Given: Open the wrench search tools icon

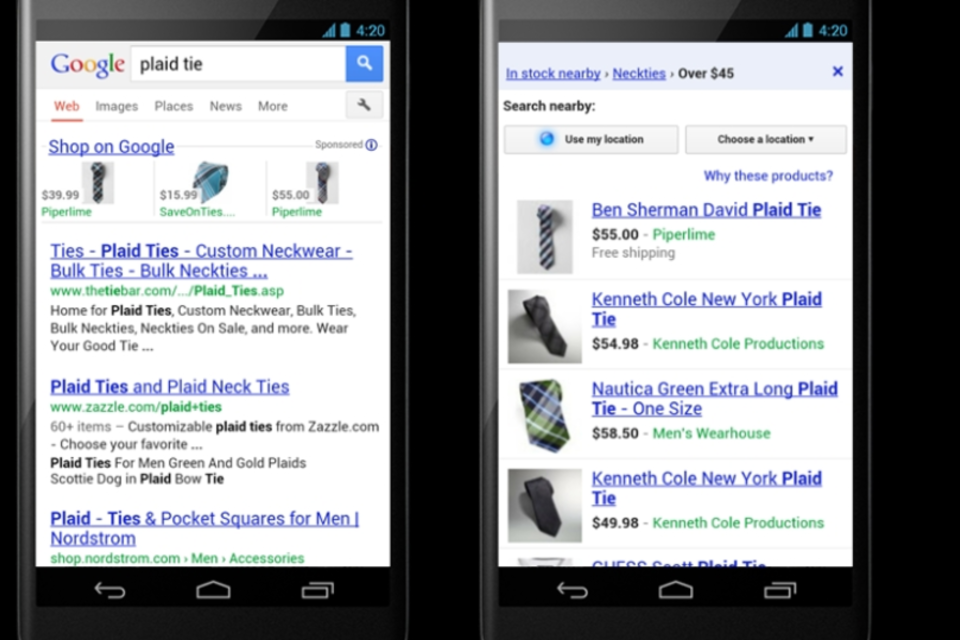Looking at the screenshot, I should 364,105.
